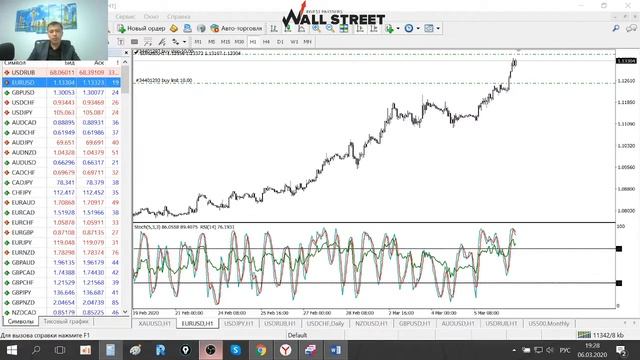Select the USDRUB row in Market Watch
The image size is (640, 360).
tap(61, 72)
